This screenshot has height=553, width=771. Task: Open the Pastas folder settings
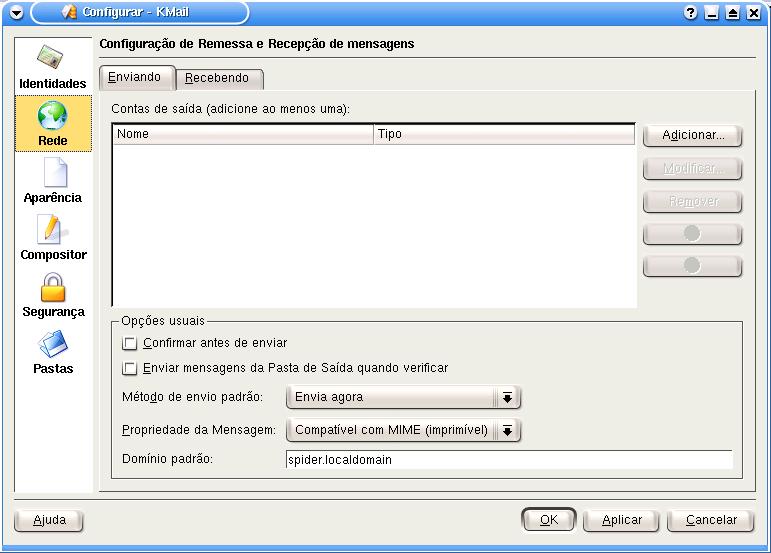[53, 351]
